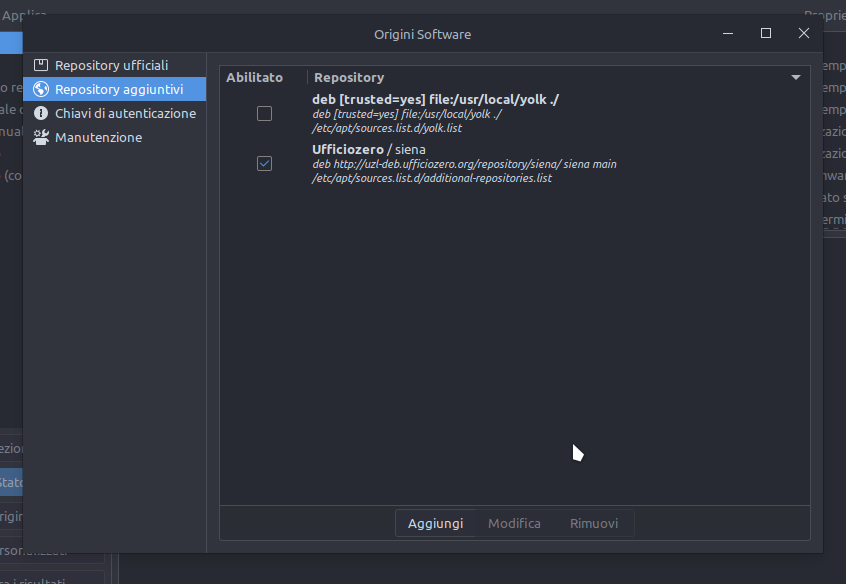
Task: Minimize the Origini Software window
Action: tap(728, 33)
